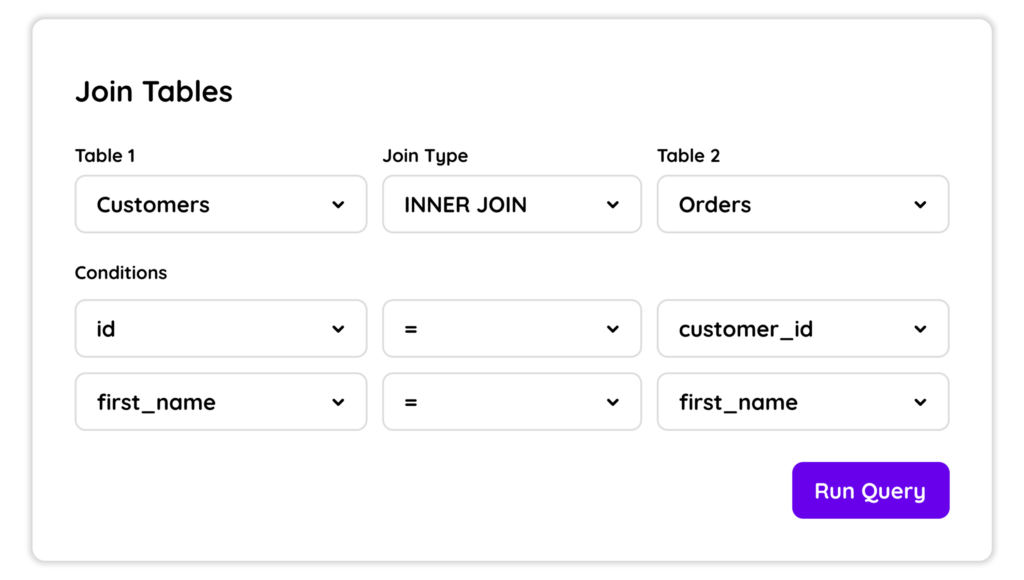This screenshot has width=1024, height=580.
Task: Open the Customers-side first_name condition dropdown
Action: tap(221, 402)
